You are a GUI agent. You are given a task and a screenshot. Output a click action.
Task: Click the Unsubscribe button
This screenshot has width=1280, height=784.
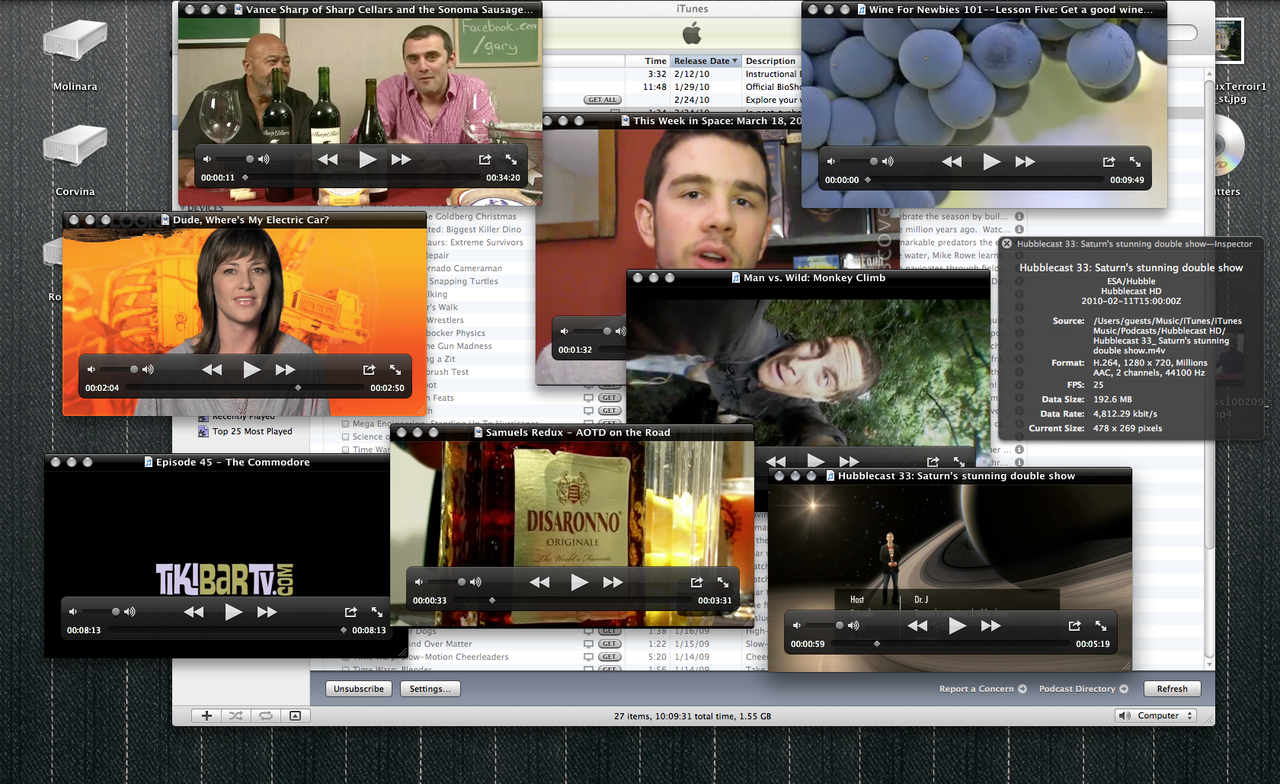coord(359,689)
